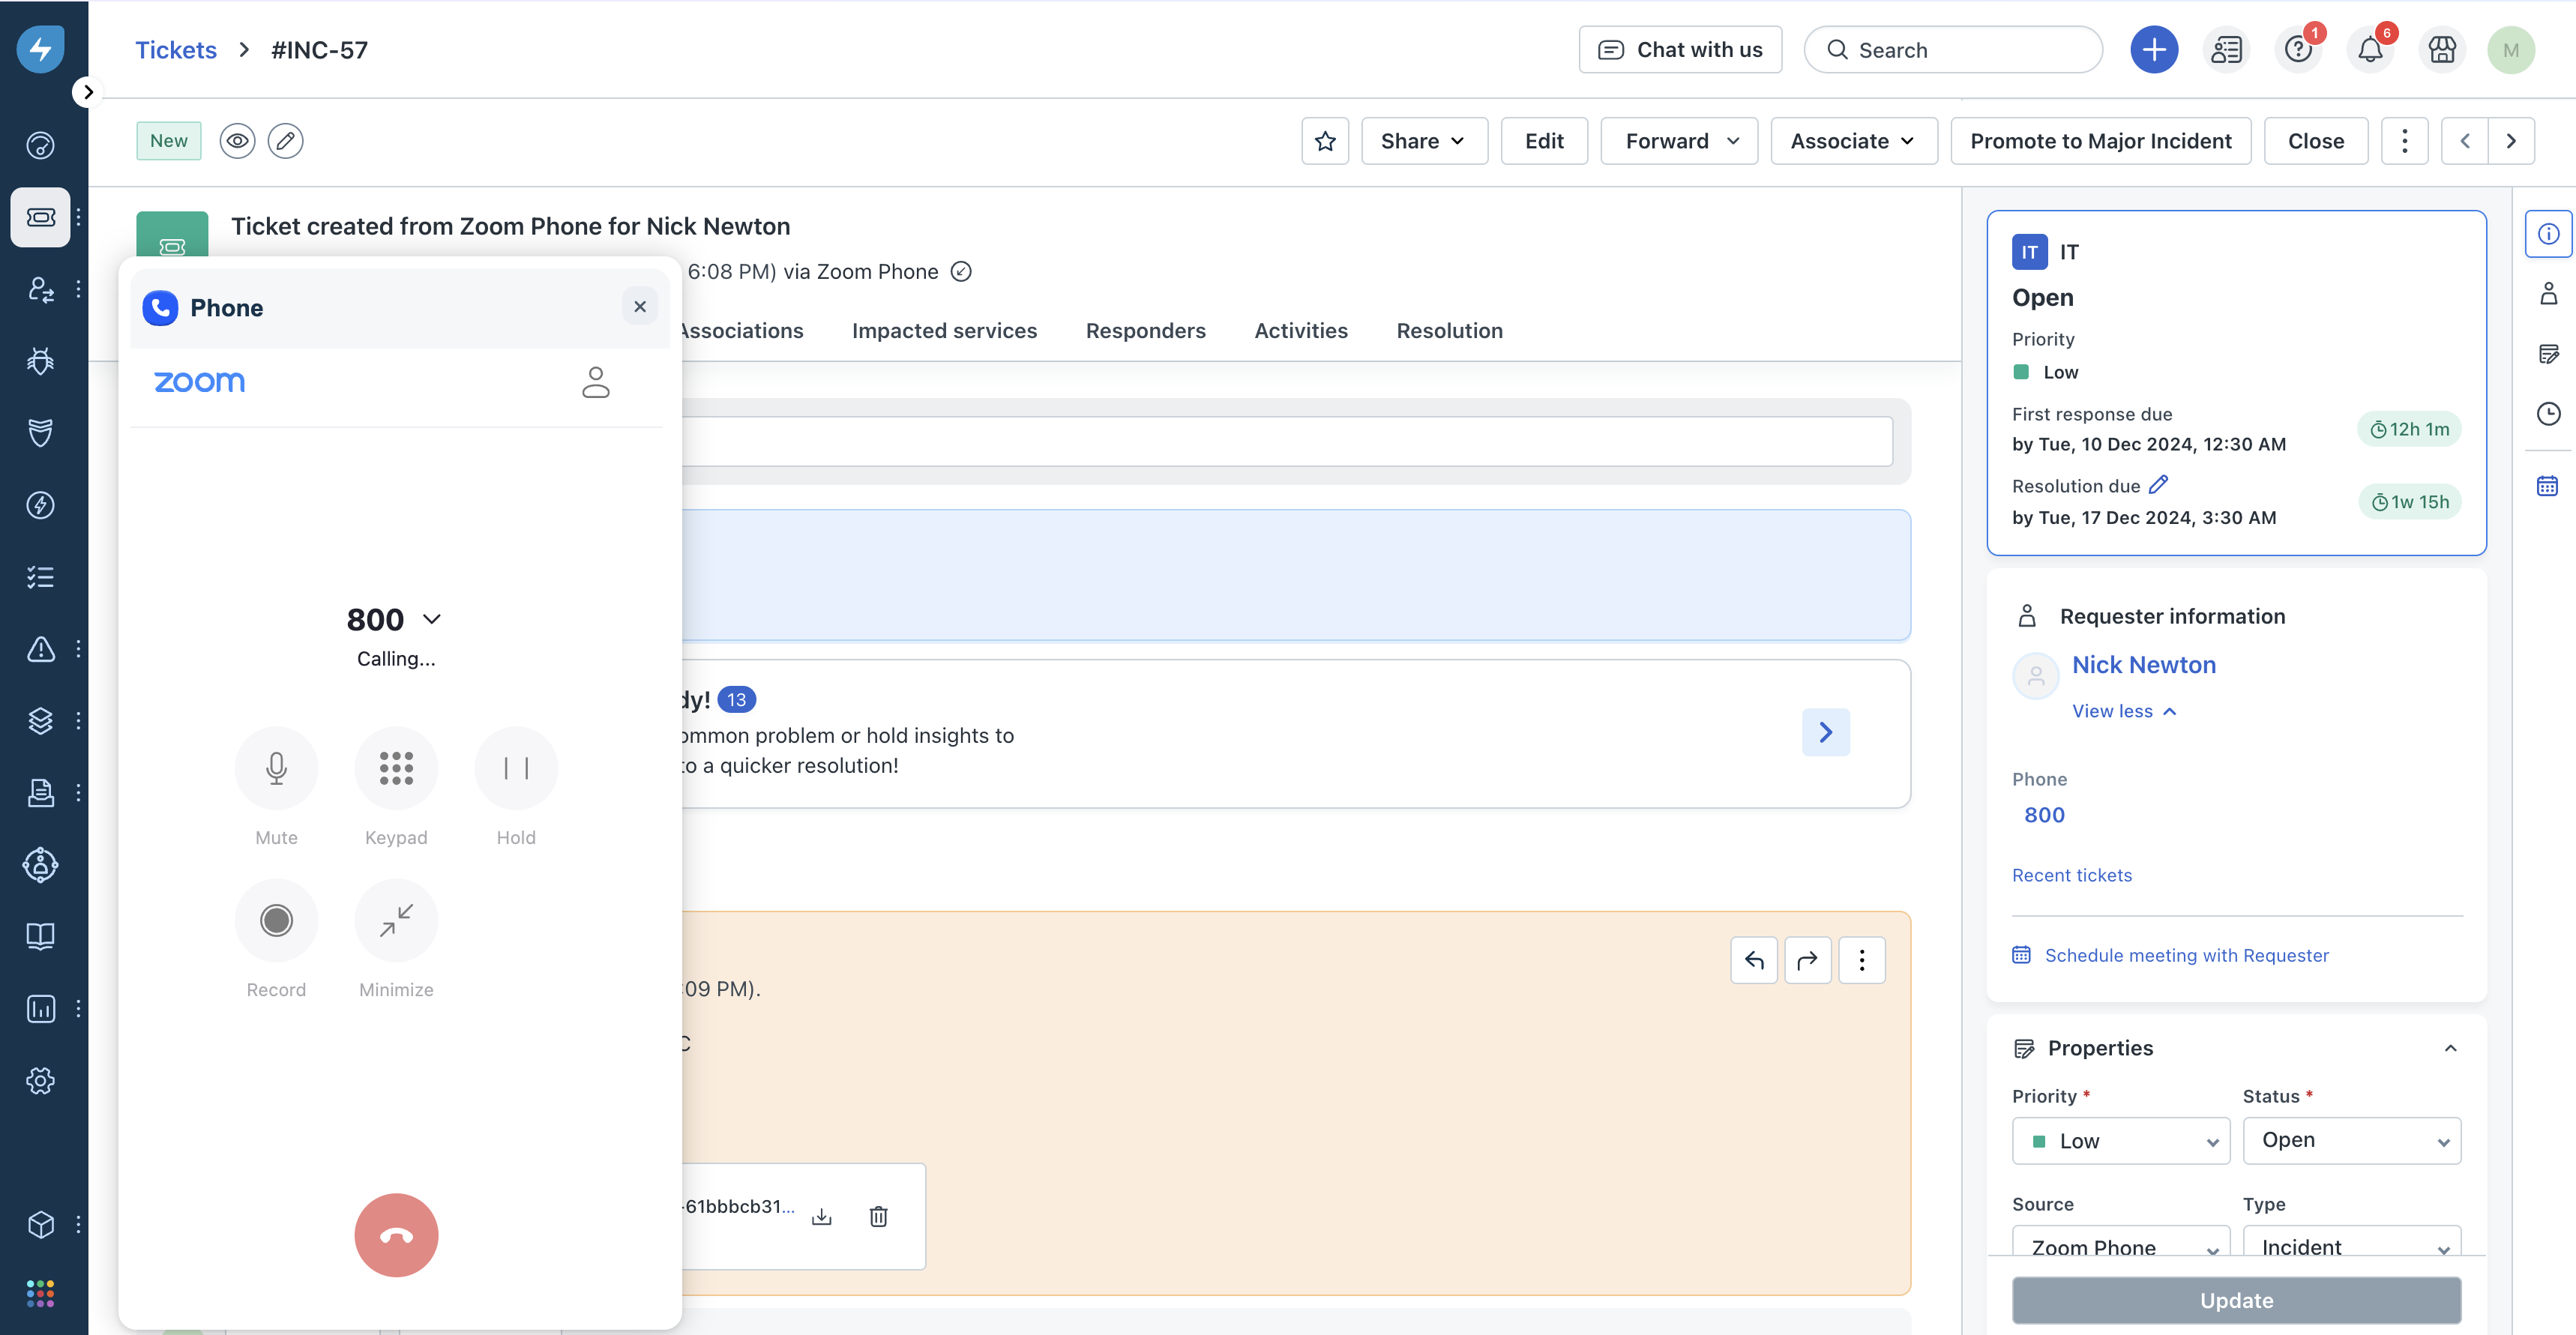Image resolution: width=2576 pixels, height=1335 pixels.
Task: Open the notifications bell
Action: (x=2370, y=50)
